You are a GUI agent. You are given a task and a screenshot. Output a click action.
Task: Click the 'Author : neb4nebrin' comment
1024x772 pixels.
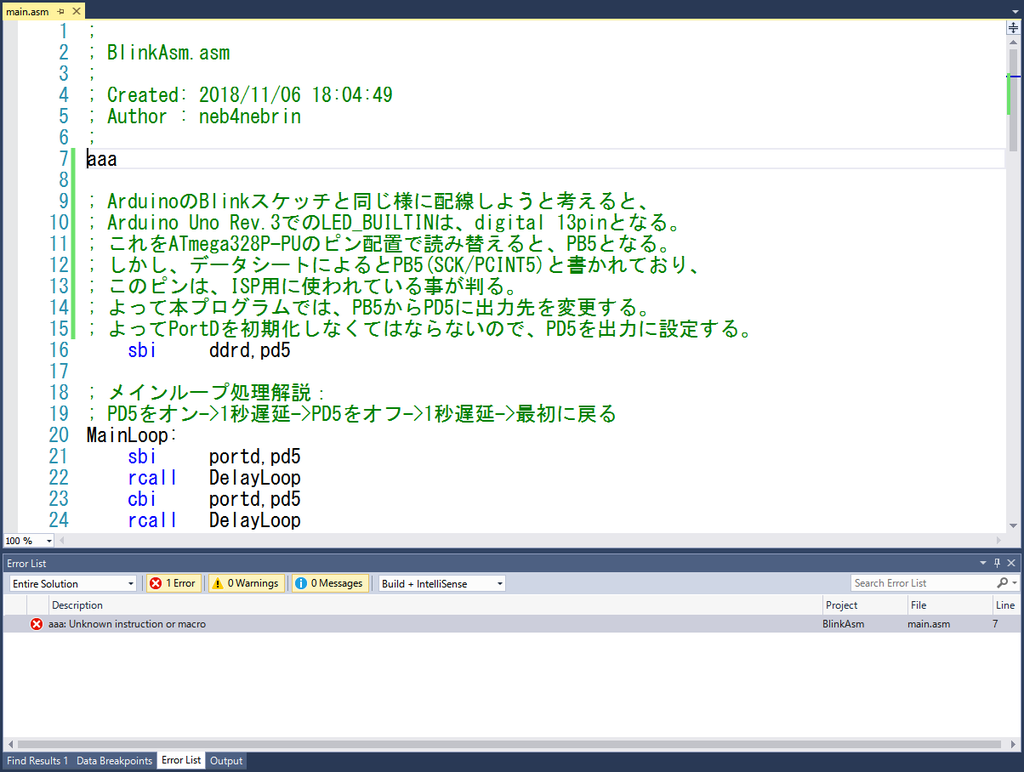tap(204, 116)
